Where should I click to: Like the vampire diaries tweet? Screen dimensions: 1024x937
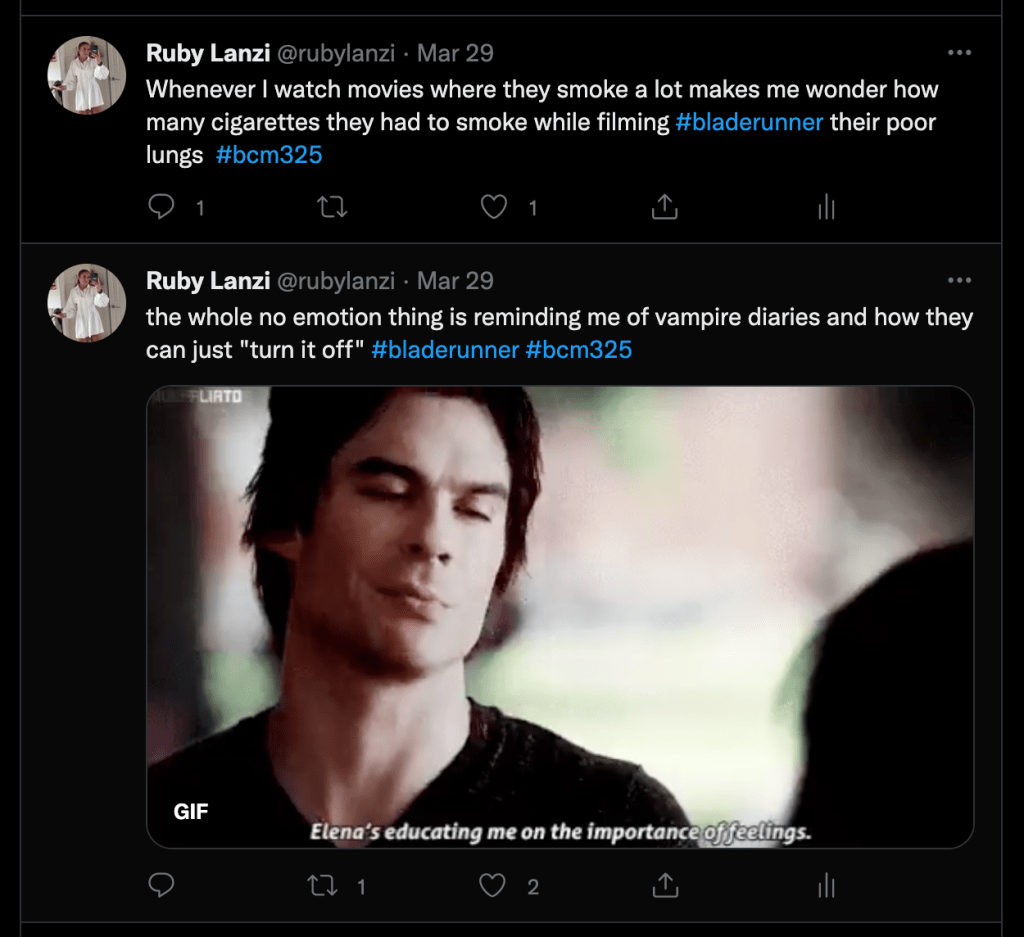tap(494, 885)
